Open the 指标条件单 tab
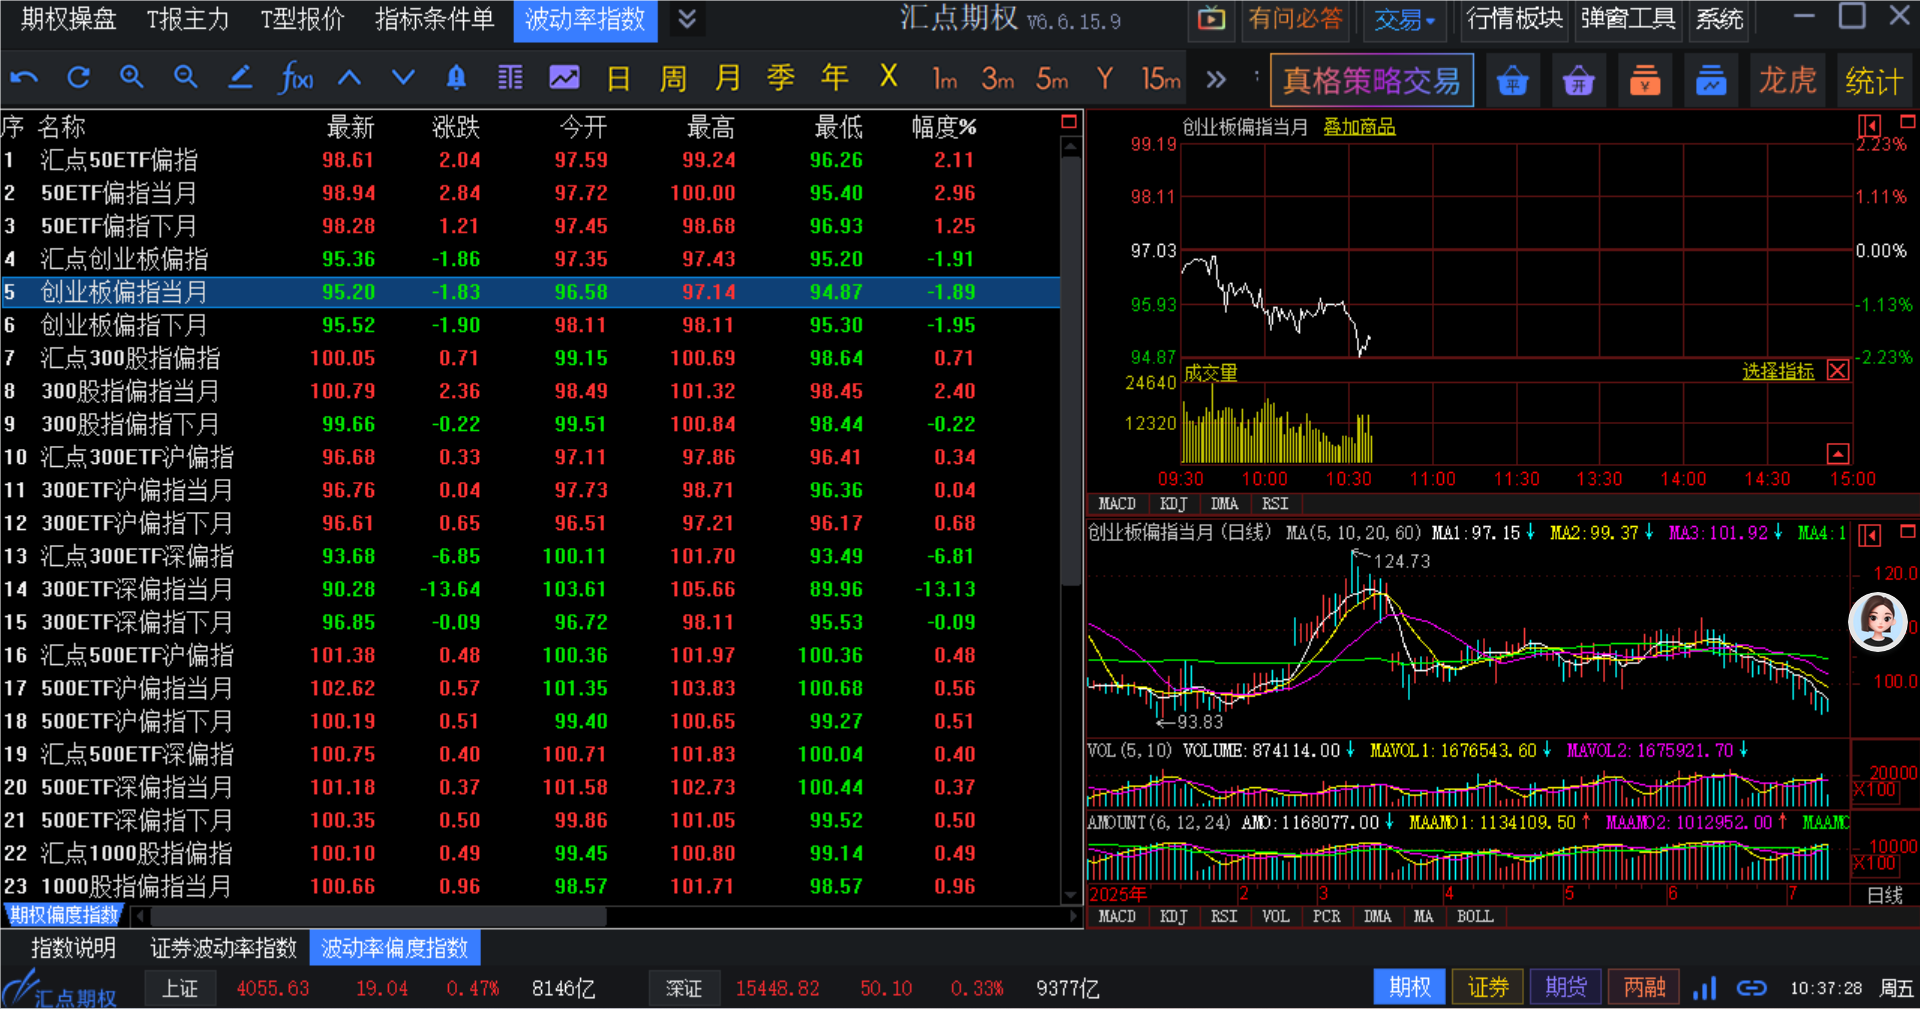Image resolution: width=1920 pixels, height=1009 pixels. click(x=434, y=19)
